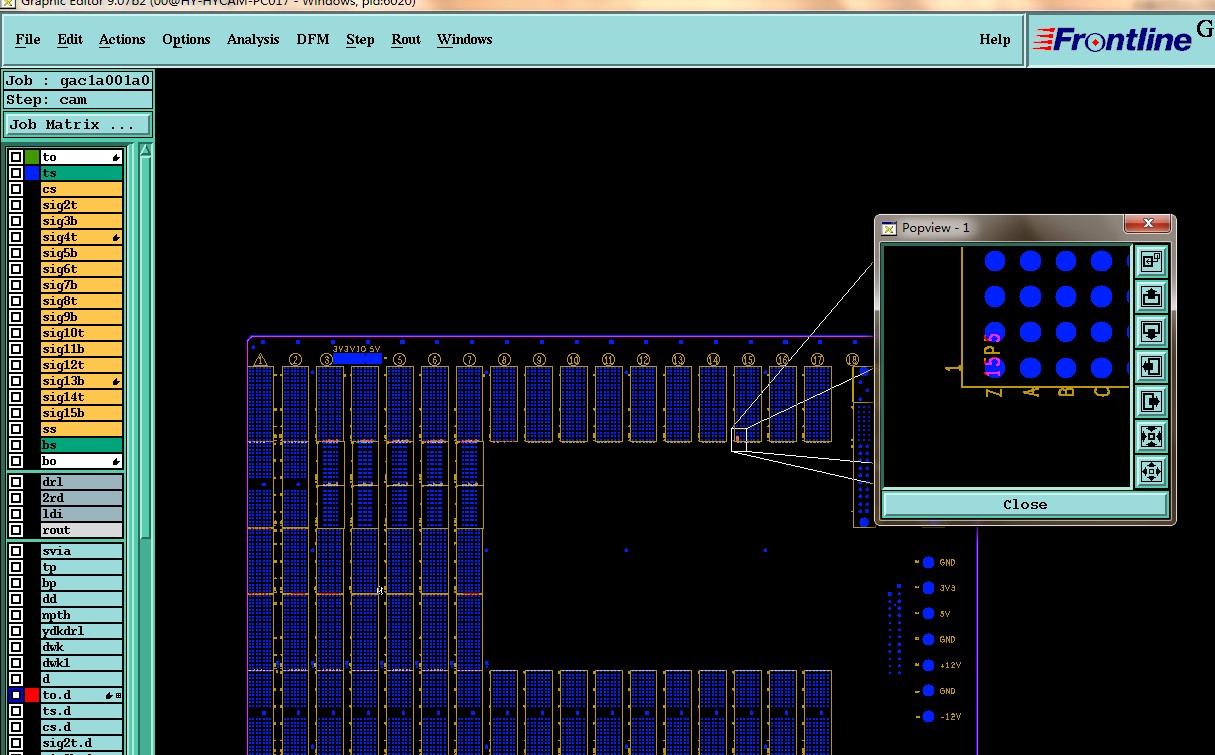
Task: Select the sig7b layer name
Action: point(81,285)
